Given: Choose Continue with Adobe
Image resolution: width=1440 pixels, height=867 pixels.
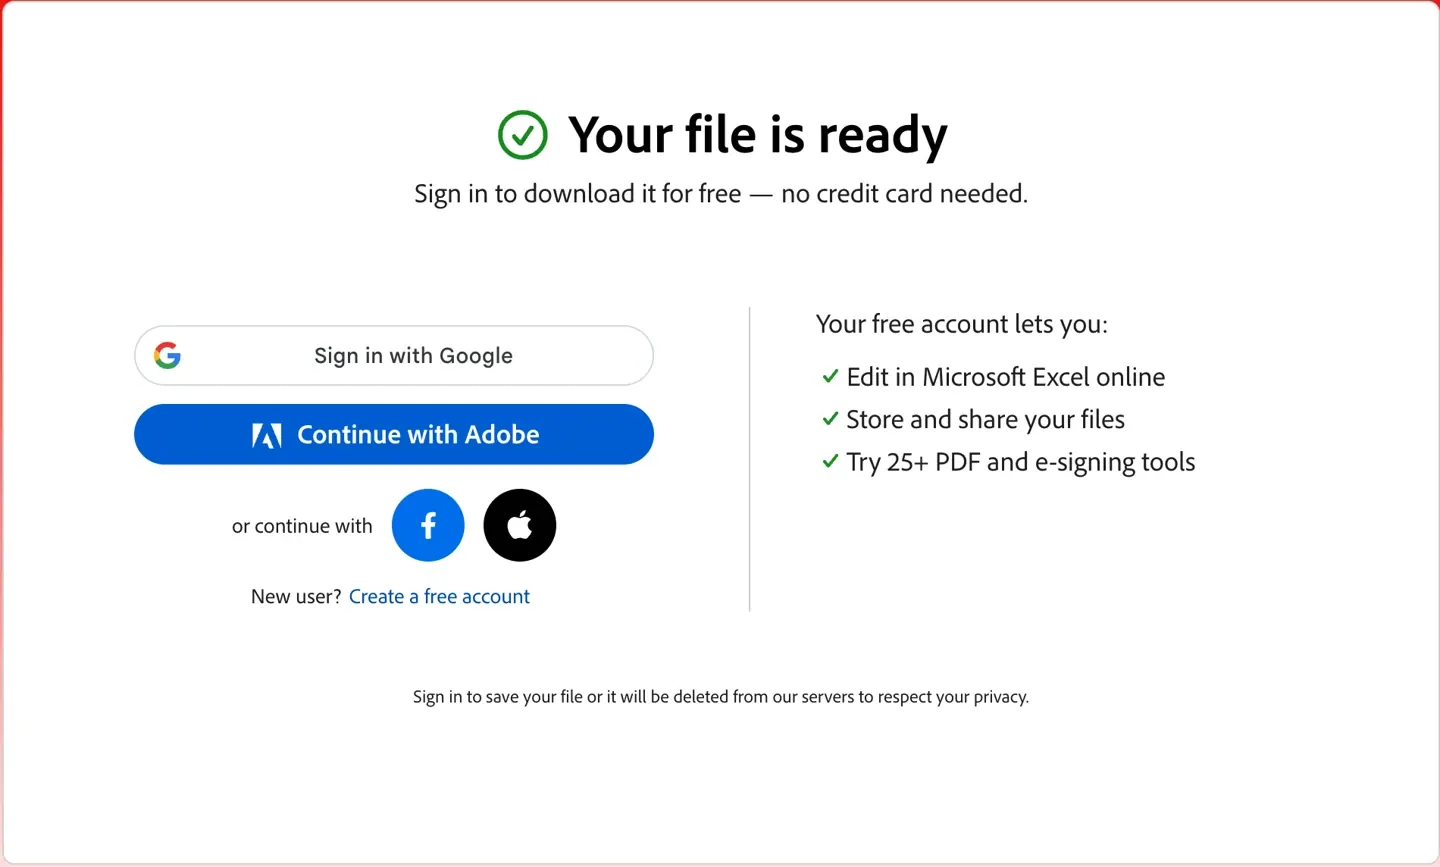Looking at the screenshot, I should coord(394,434).
